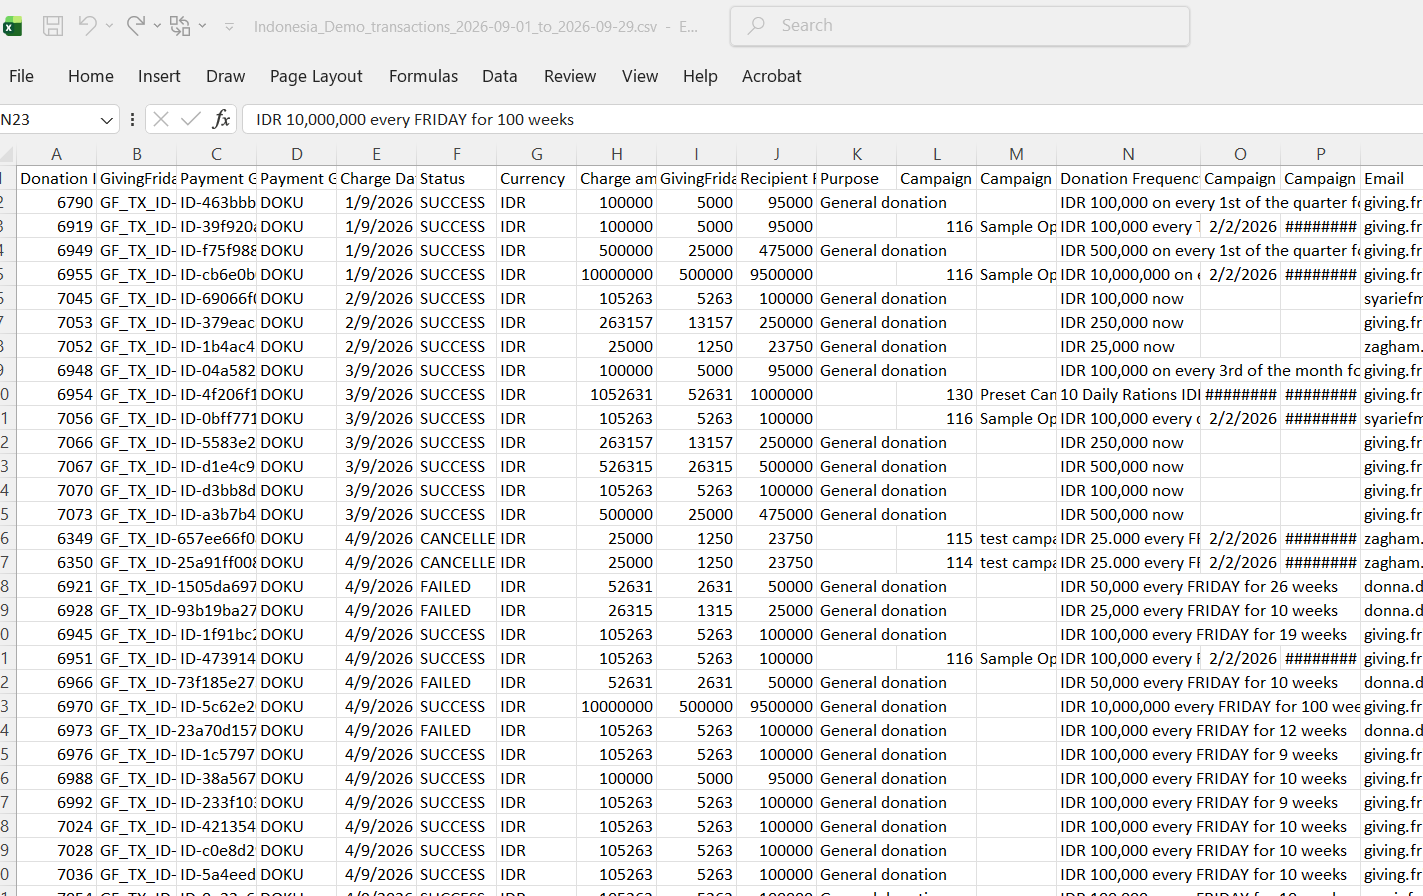1423x896 pixels.
Task: Click cell with Donation ID 6790
Action: 56,203
